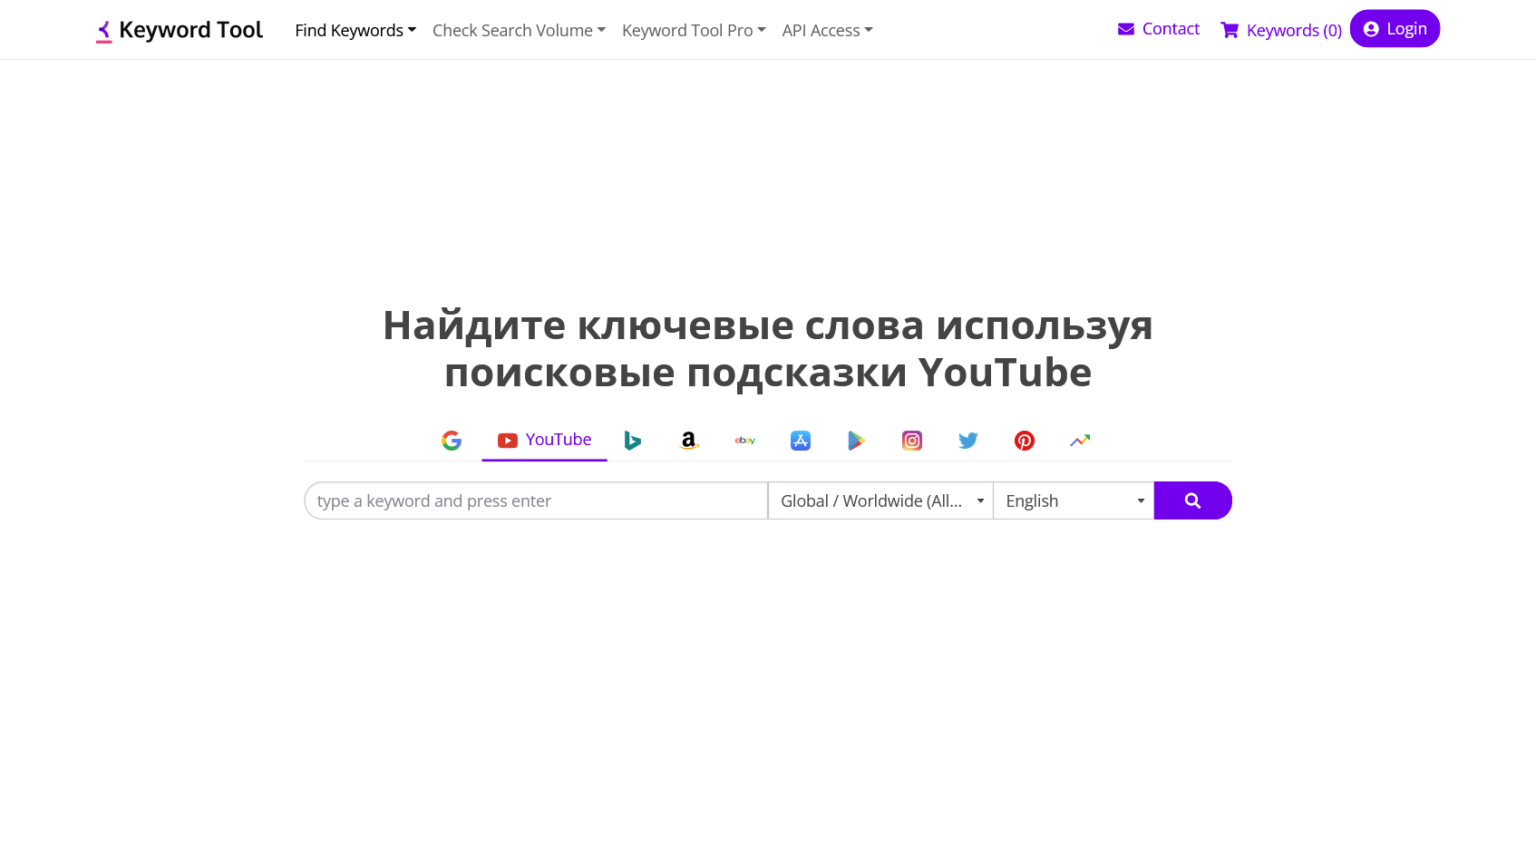1536x845 pixels.
Task: Click the Contact envelope link
Action: (x=1158, y=29)
